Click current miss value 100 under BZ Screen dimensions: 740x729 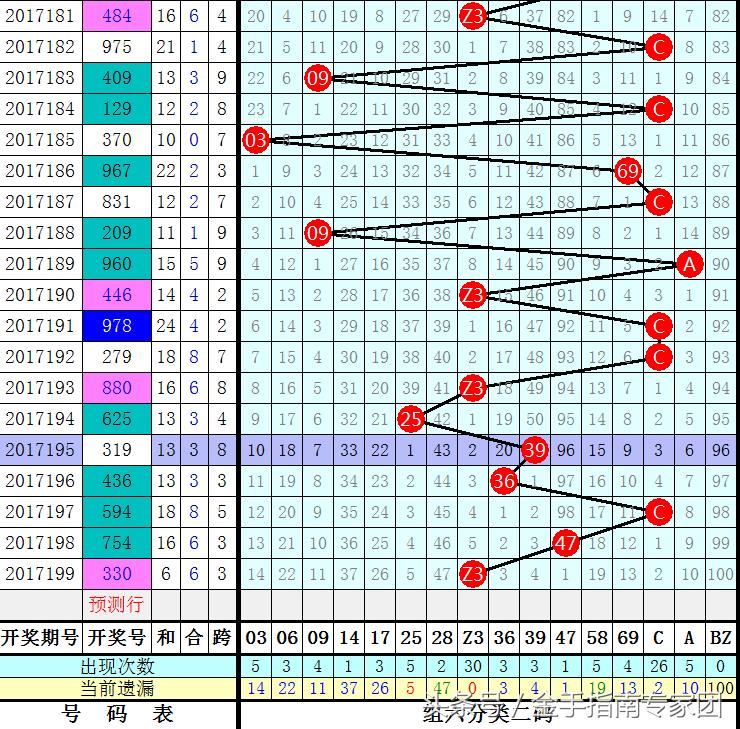point(721,688)
